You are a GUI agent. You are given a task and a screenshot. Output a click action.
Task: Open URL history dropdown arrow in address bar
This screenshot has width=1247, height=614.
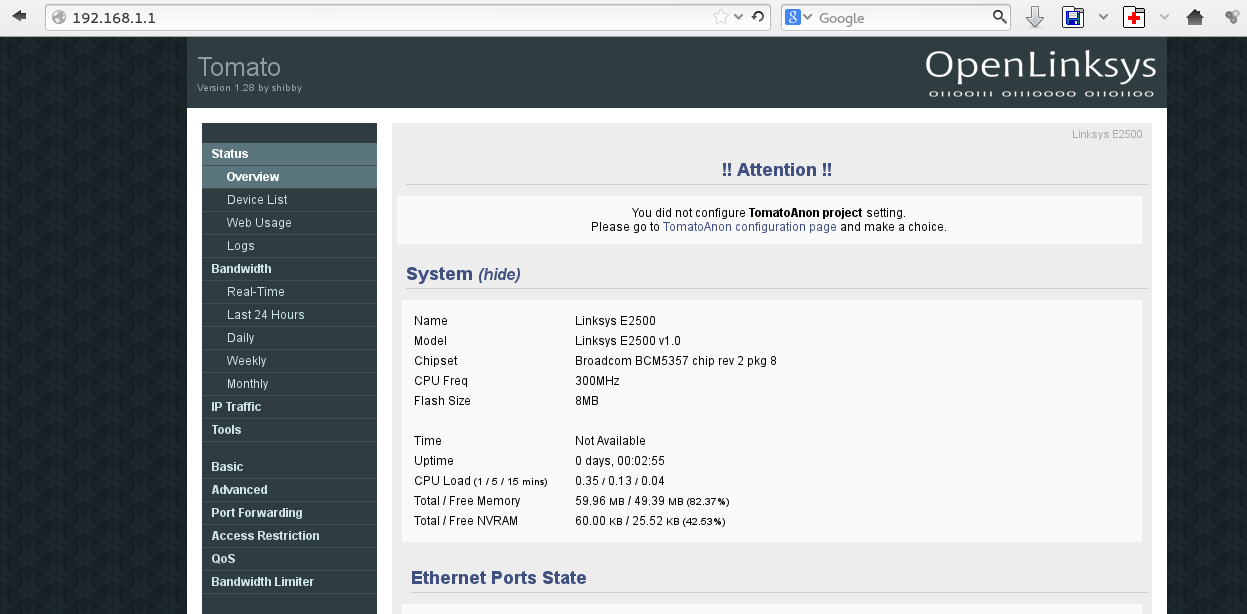tap(739, 17)
